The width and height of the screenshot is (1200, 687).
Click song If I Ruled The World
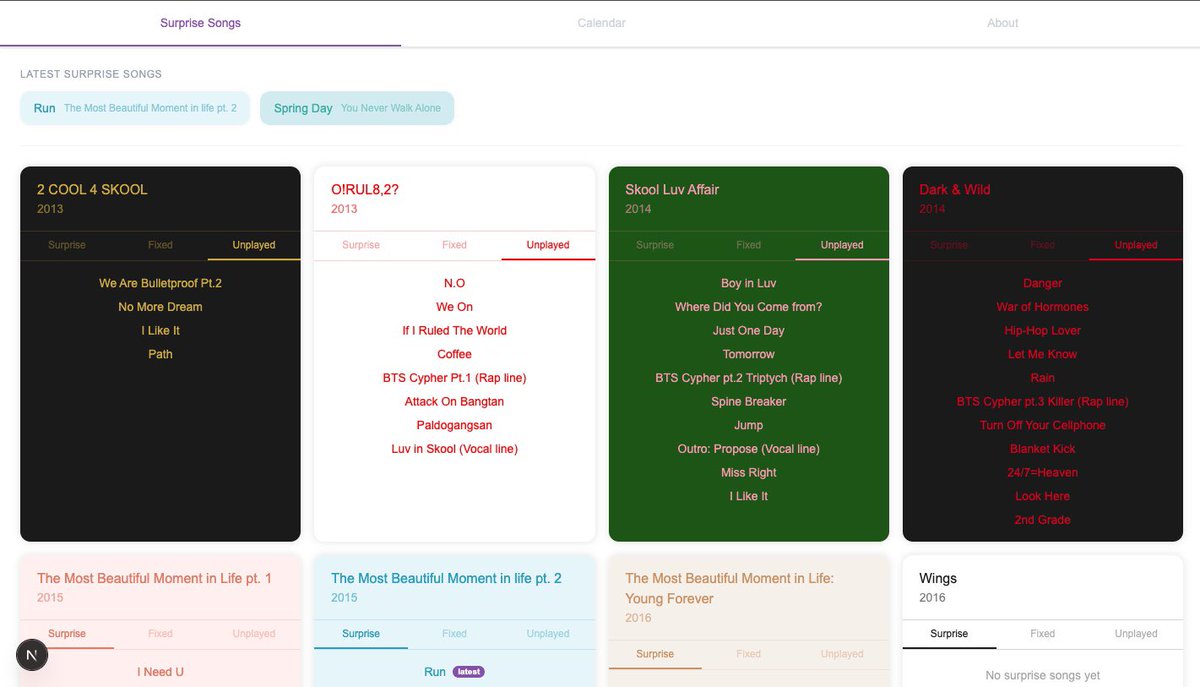pyautogui.click(x=454, y=330)
